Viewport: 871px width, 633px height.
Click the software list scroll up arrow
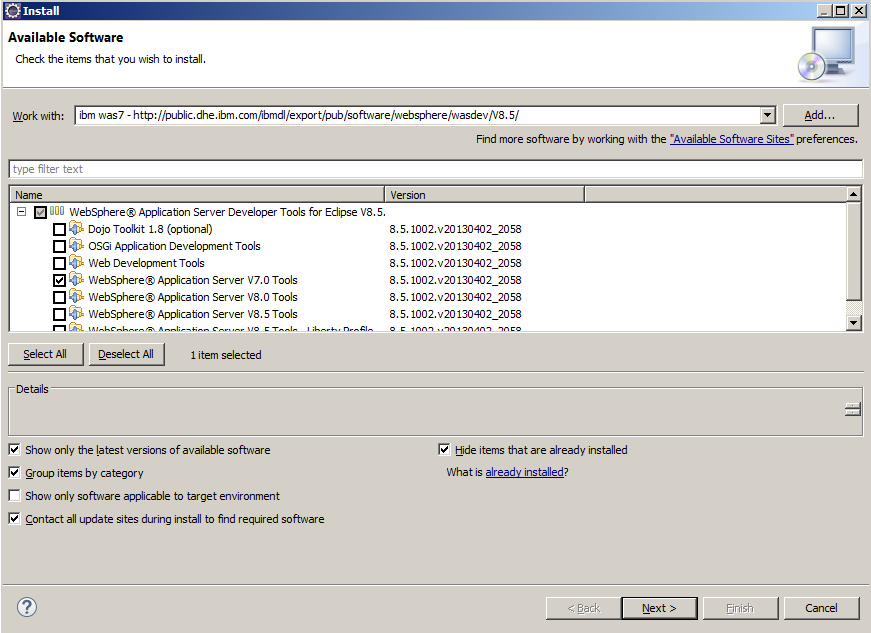point(853,194)
